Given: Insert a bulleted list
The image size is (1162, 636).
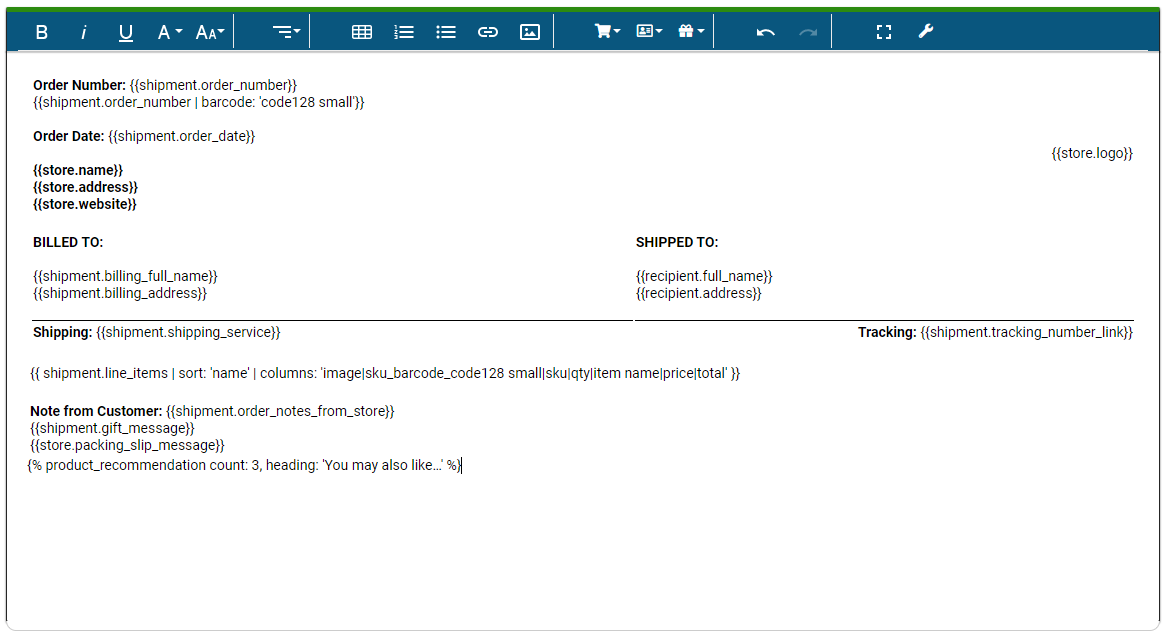Looking at the screenshot, I should 445,32.
